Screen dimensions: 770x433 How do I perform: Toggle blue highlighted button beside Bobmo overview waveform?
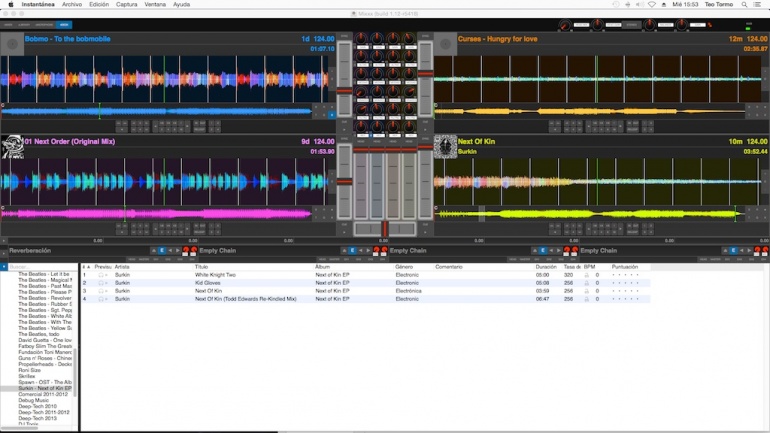pyautogui.click(x=332, y=115)
